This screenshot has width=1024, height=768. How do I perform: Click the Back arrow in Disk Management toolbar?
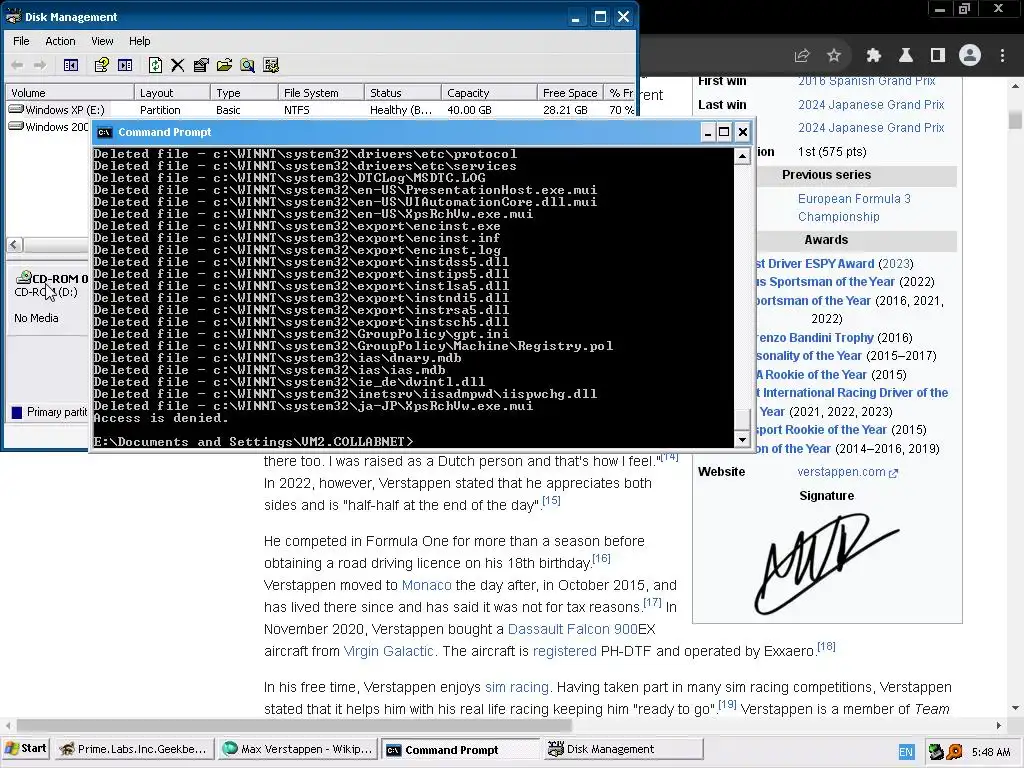click(x=18, y=65)
